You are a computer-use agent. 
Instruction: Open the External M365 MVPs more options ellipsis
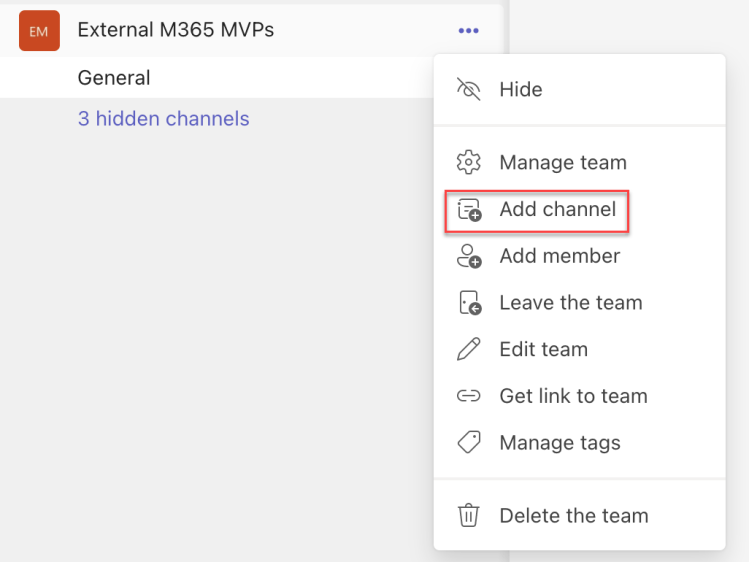pos(468,31)
